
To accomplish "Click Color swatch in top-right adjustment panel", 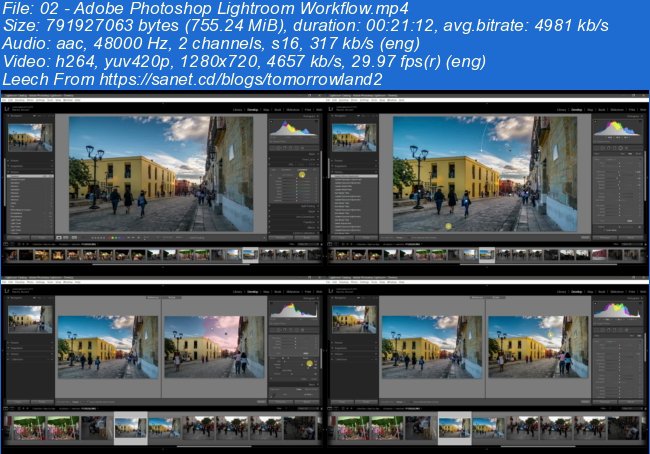I will 630,221.
